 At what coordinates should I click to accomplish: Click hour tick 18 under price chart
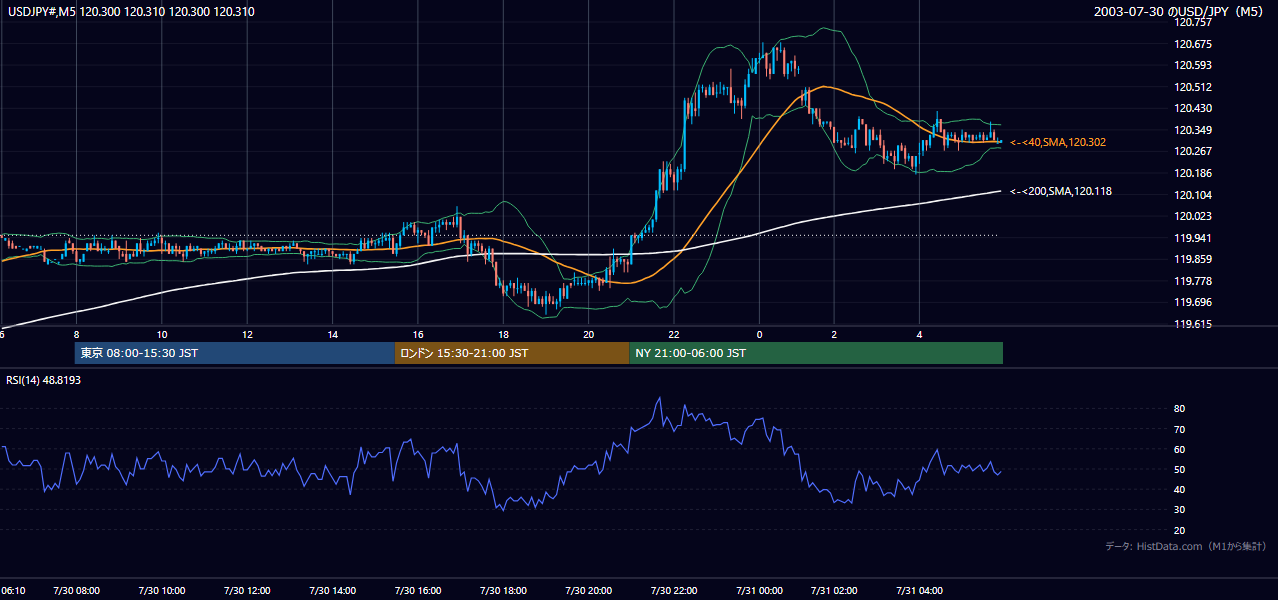503,334
